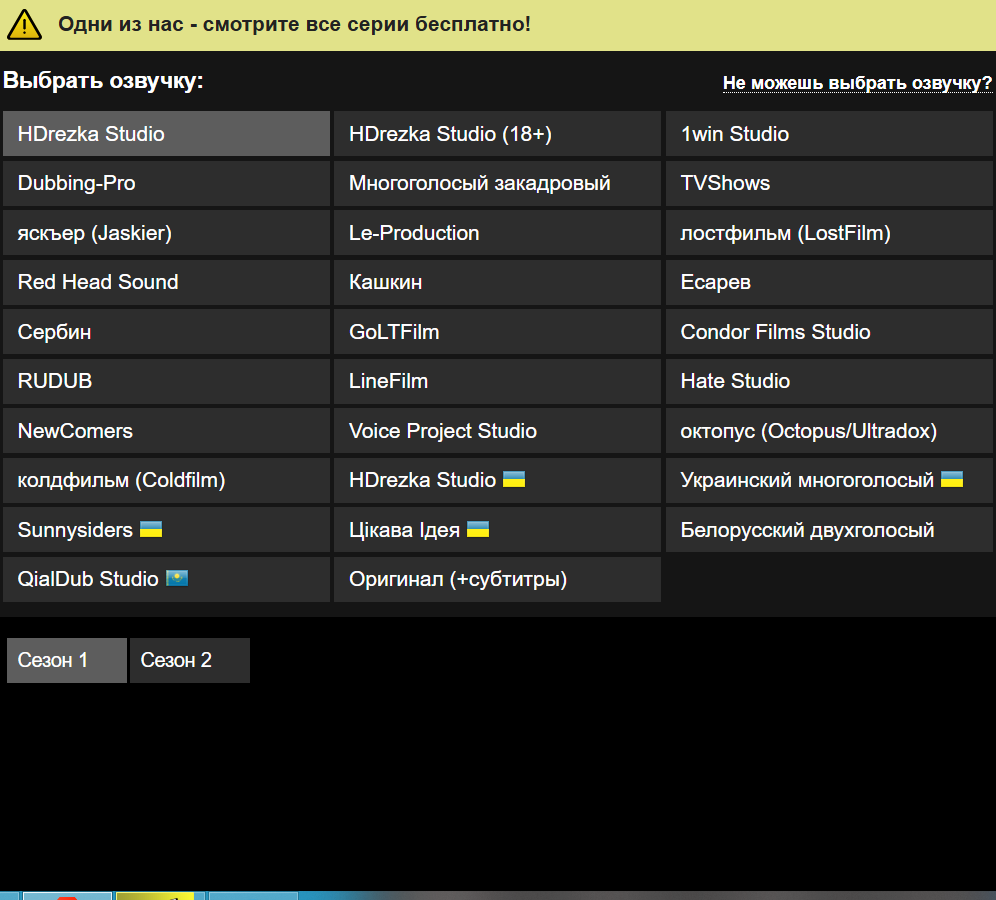
Task: Choose Цікава Ідея voiceover
Action: click(x=497, y=530)
